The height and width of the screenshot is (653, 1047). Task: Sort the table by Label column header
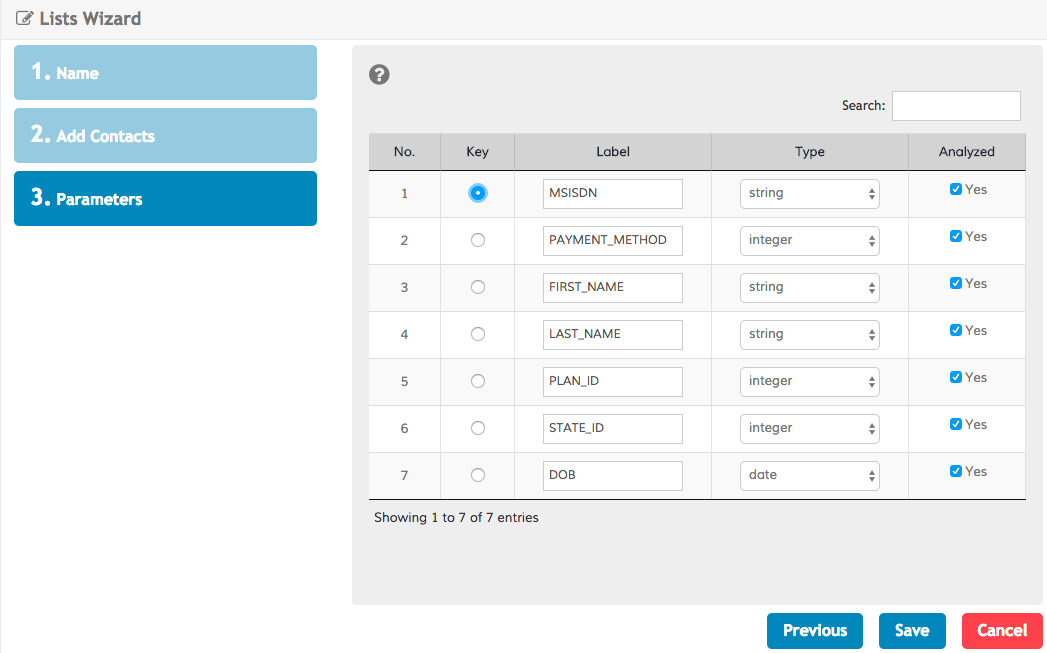pyautogui.click(x=613, y=152)
